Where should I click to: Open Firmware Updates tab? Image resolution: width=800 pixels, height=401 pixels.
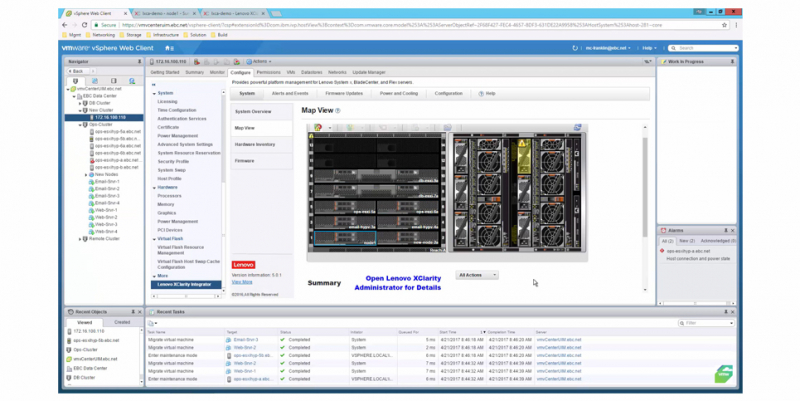(x=344, y=94)
